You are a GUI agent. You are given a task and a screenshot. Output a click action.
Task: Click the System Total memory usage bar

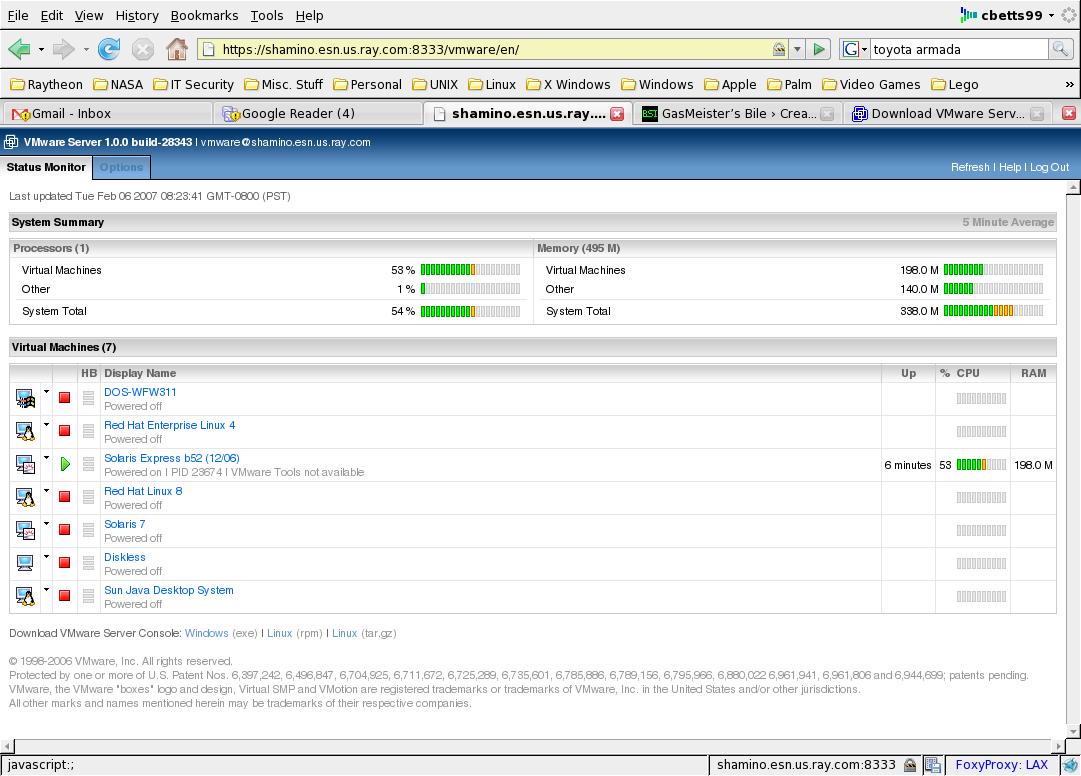pyautogui.click(x=993, y=311)
